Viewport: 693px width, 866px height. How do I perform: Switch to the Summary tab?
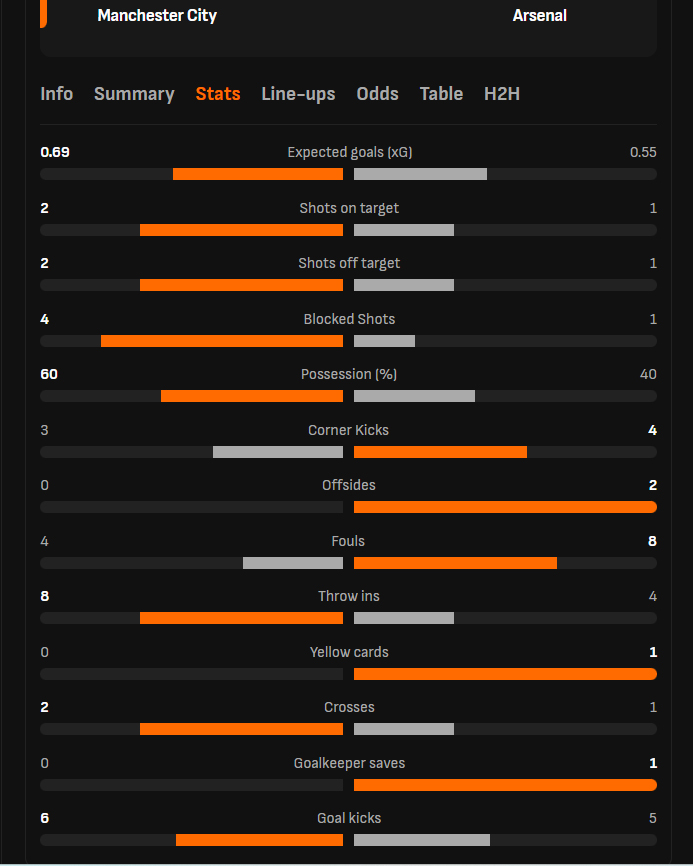[x=134, y=94]
